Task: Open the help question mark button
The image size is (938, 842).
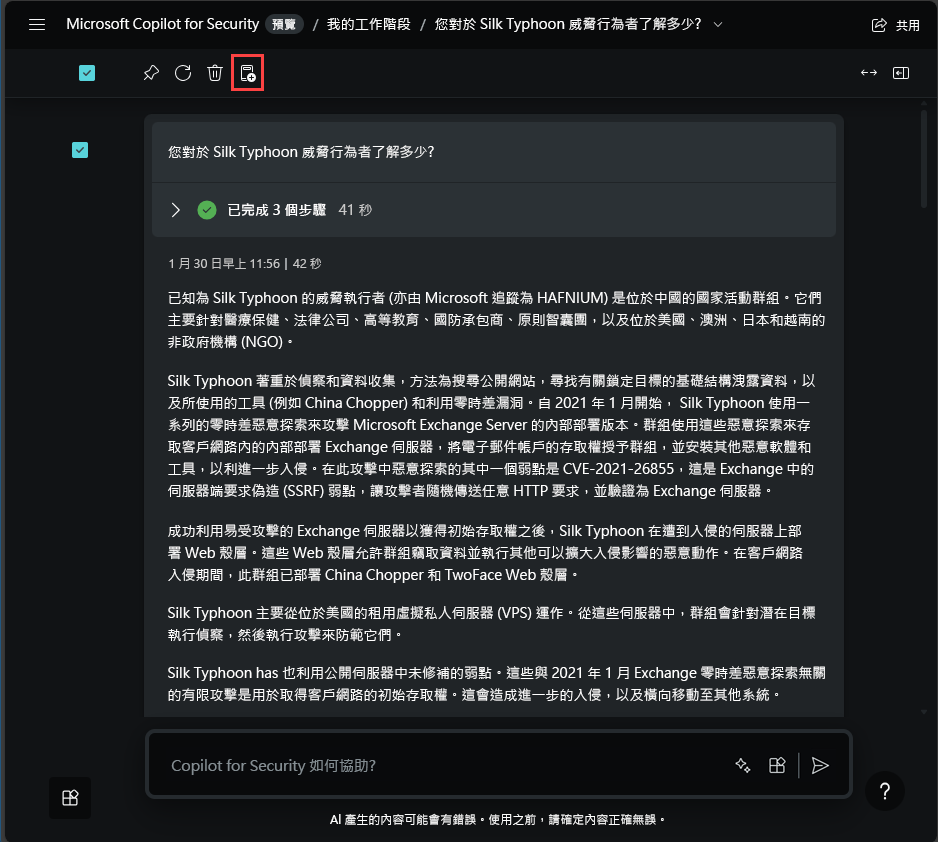Action: pyautogui.click(x=885, y=791)
